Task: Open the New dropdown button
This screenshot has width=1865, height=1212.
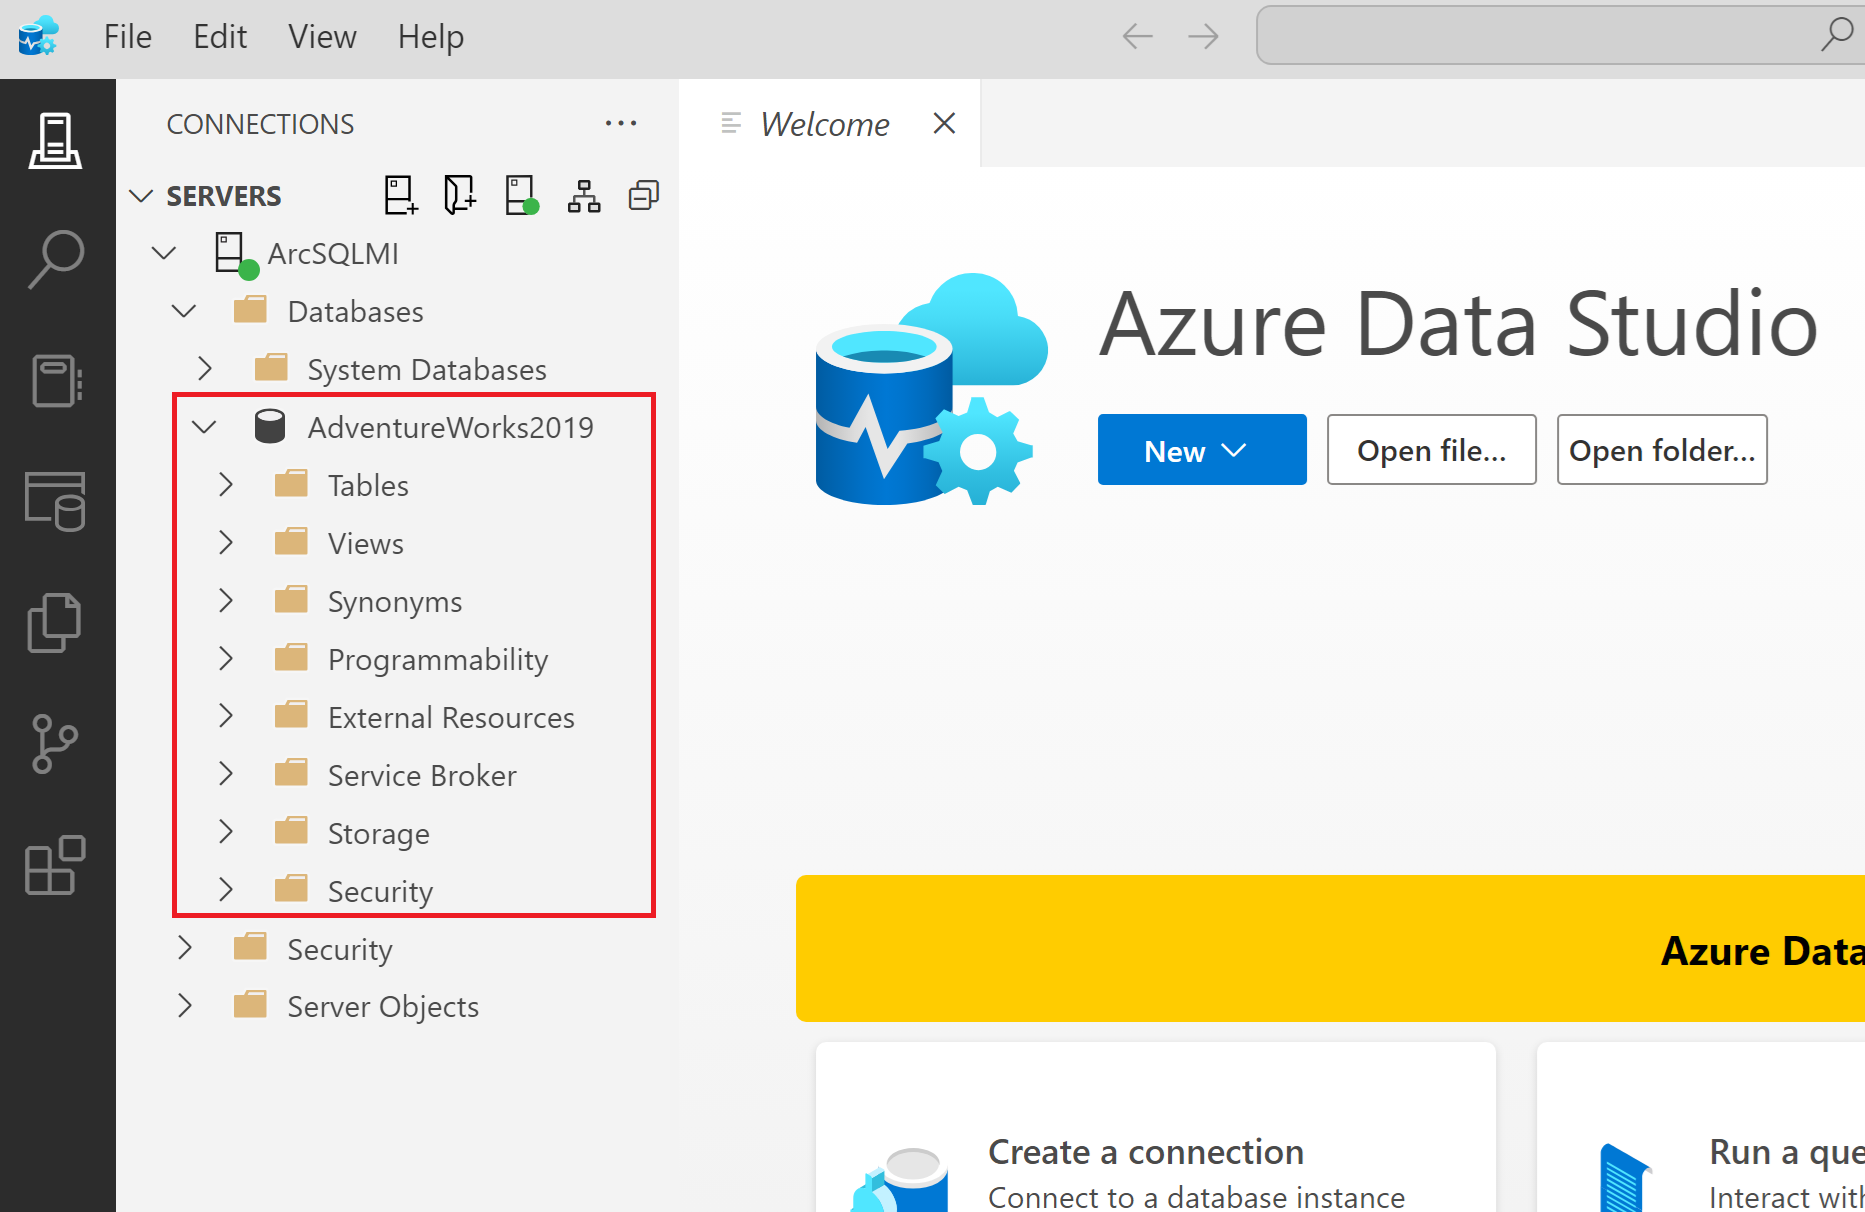Action: (x=1202, y=450)
